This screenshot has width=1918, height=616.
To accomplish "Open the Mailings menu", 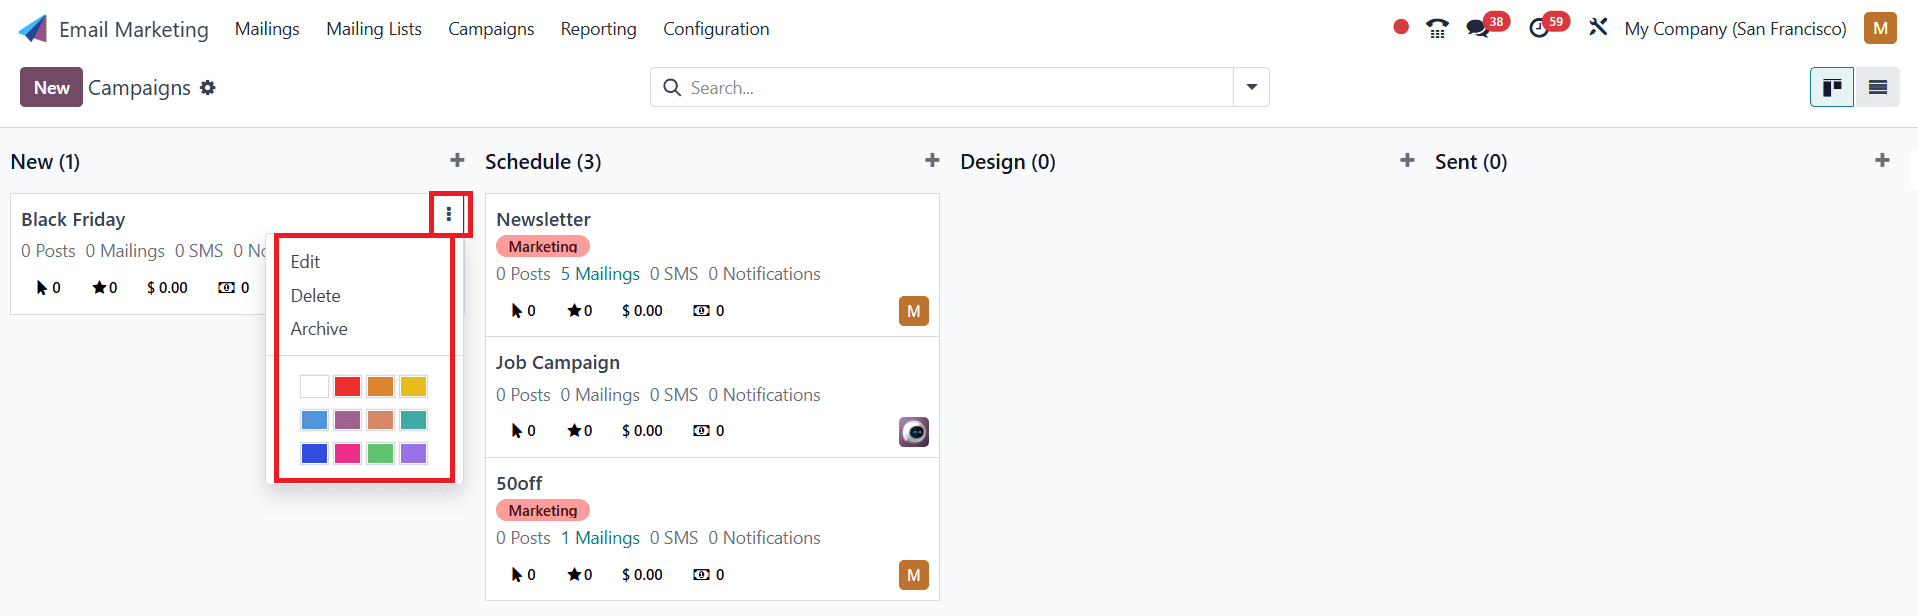I will (267, 29).
